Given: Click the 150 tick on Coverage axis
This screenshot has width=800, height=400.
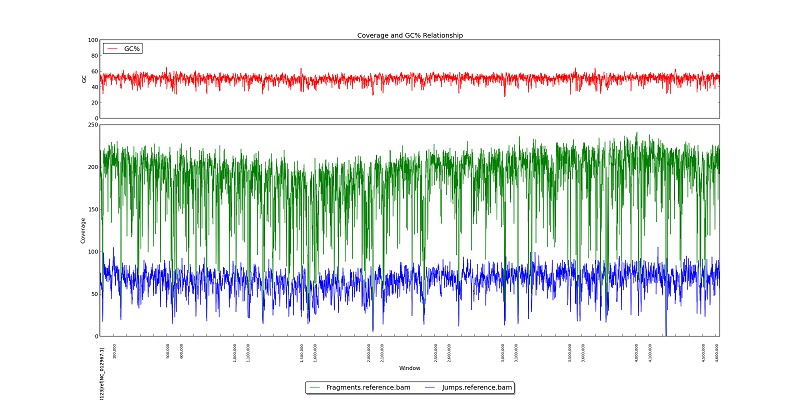Looking at the screenshot, I should point(93,209).
